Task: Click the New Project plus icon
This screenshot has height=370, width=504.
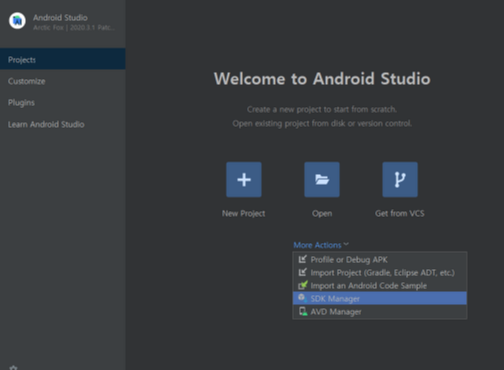Action: pos(244,180)
